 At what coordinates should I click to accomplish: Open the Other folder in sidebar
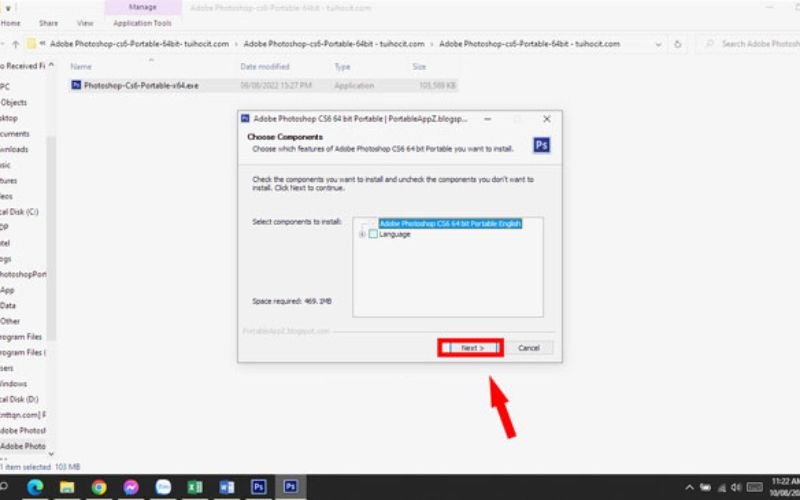click(x=10, y=321)
